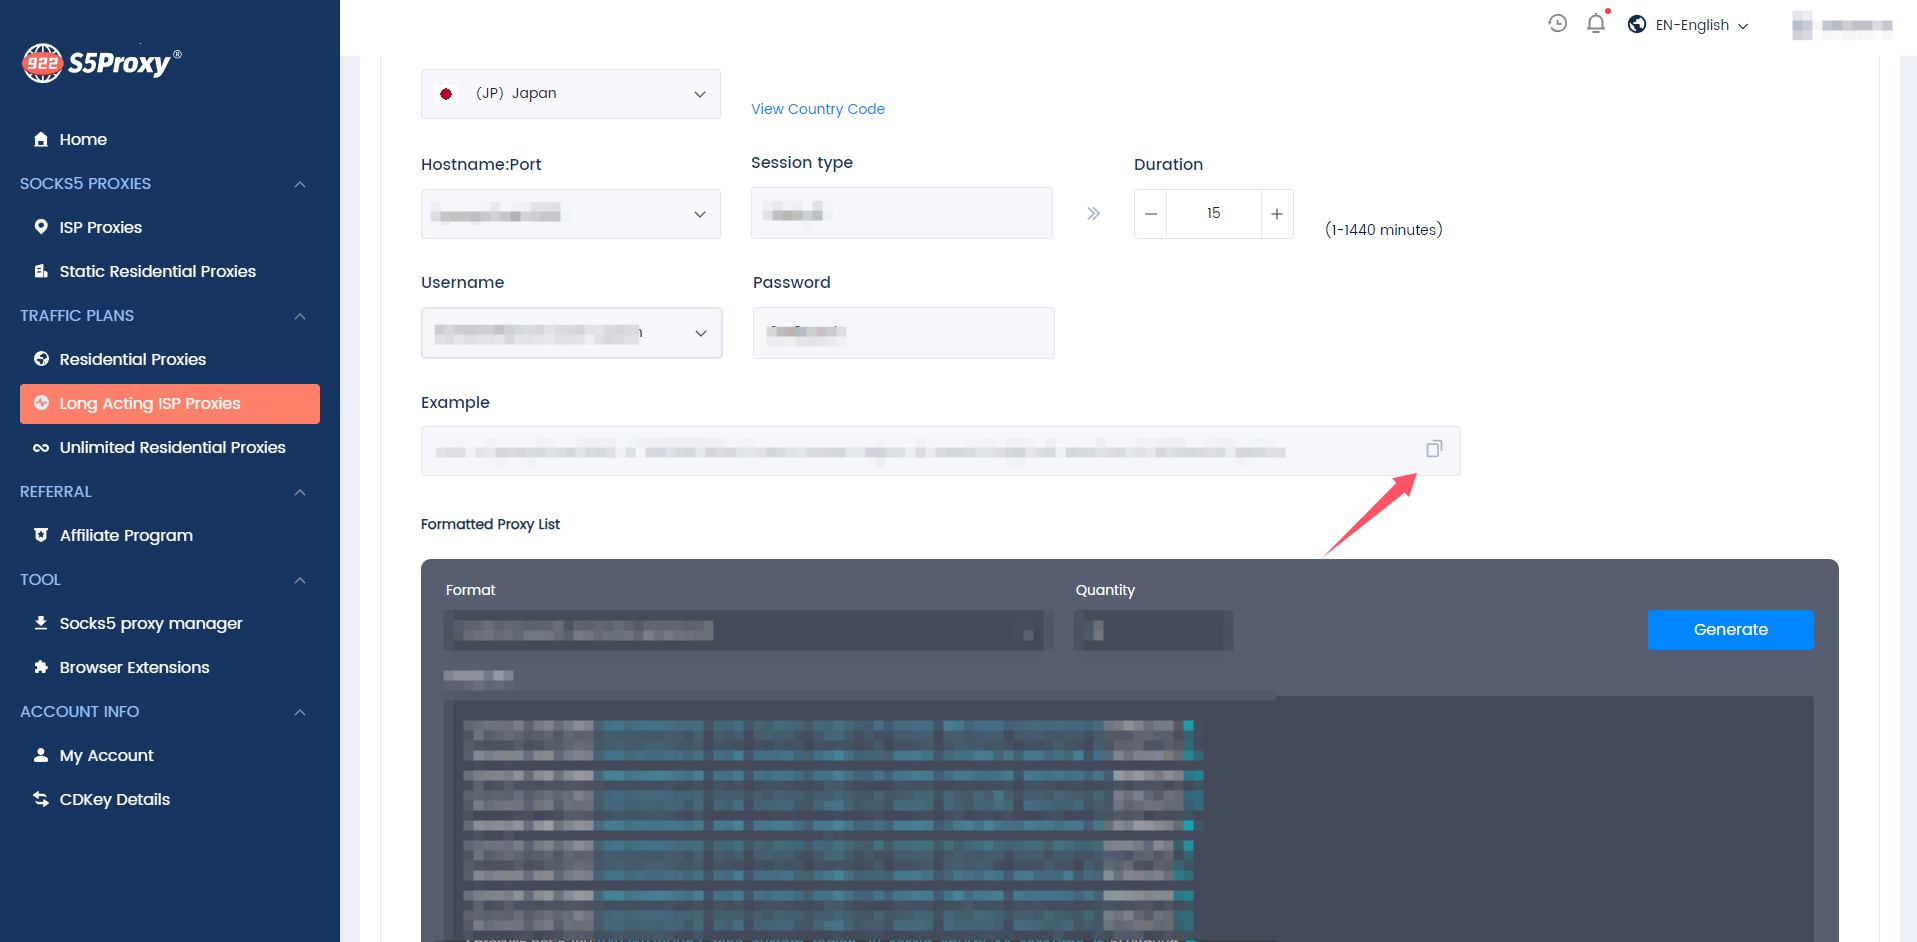1917x942 pixels.
Task: Copy the example proxy string
Action: 1434,449
